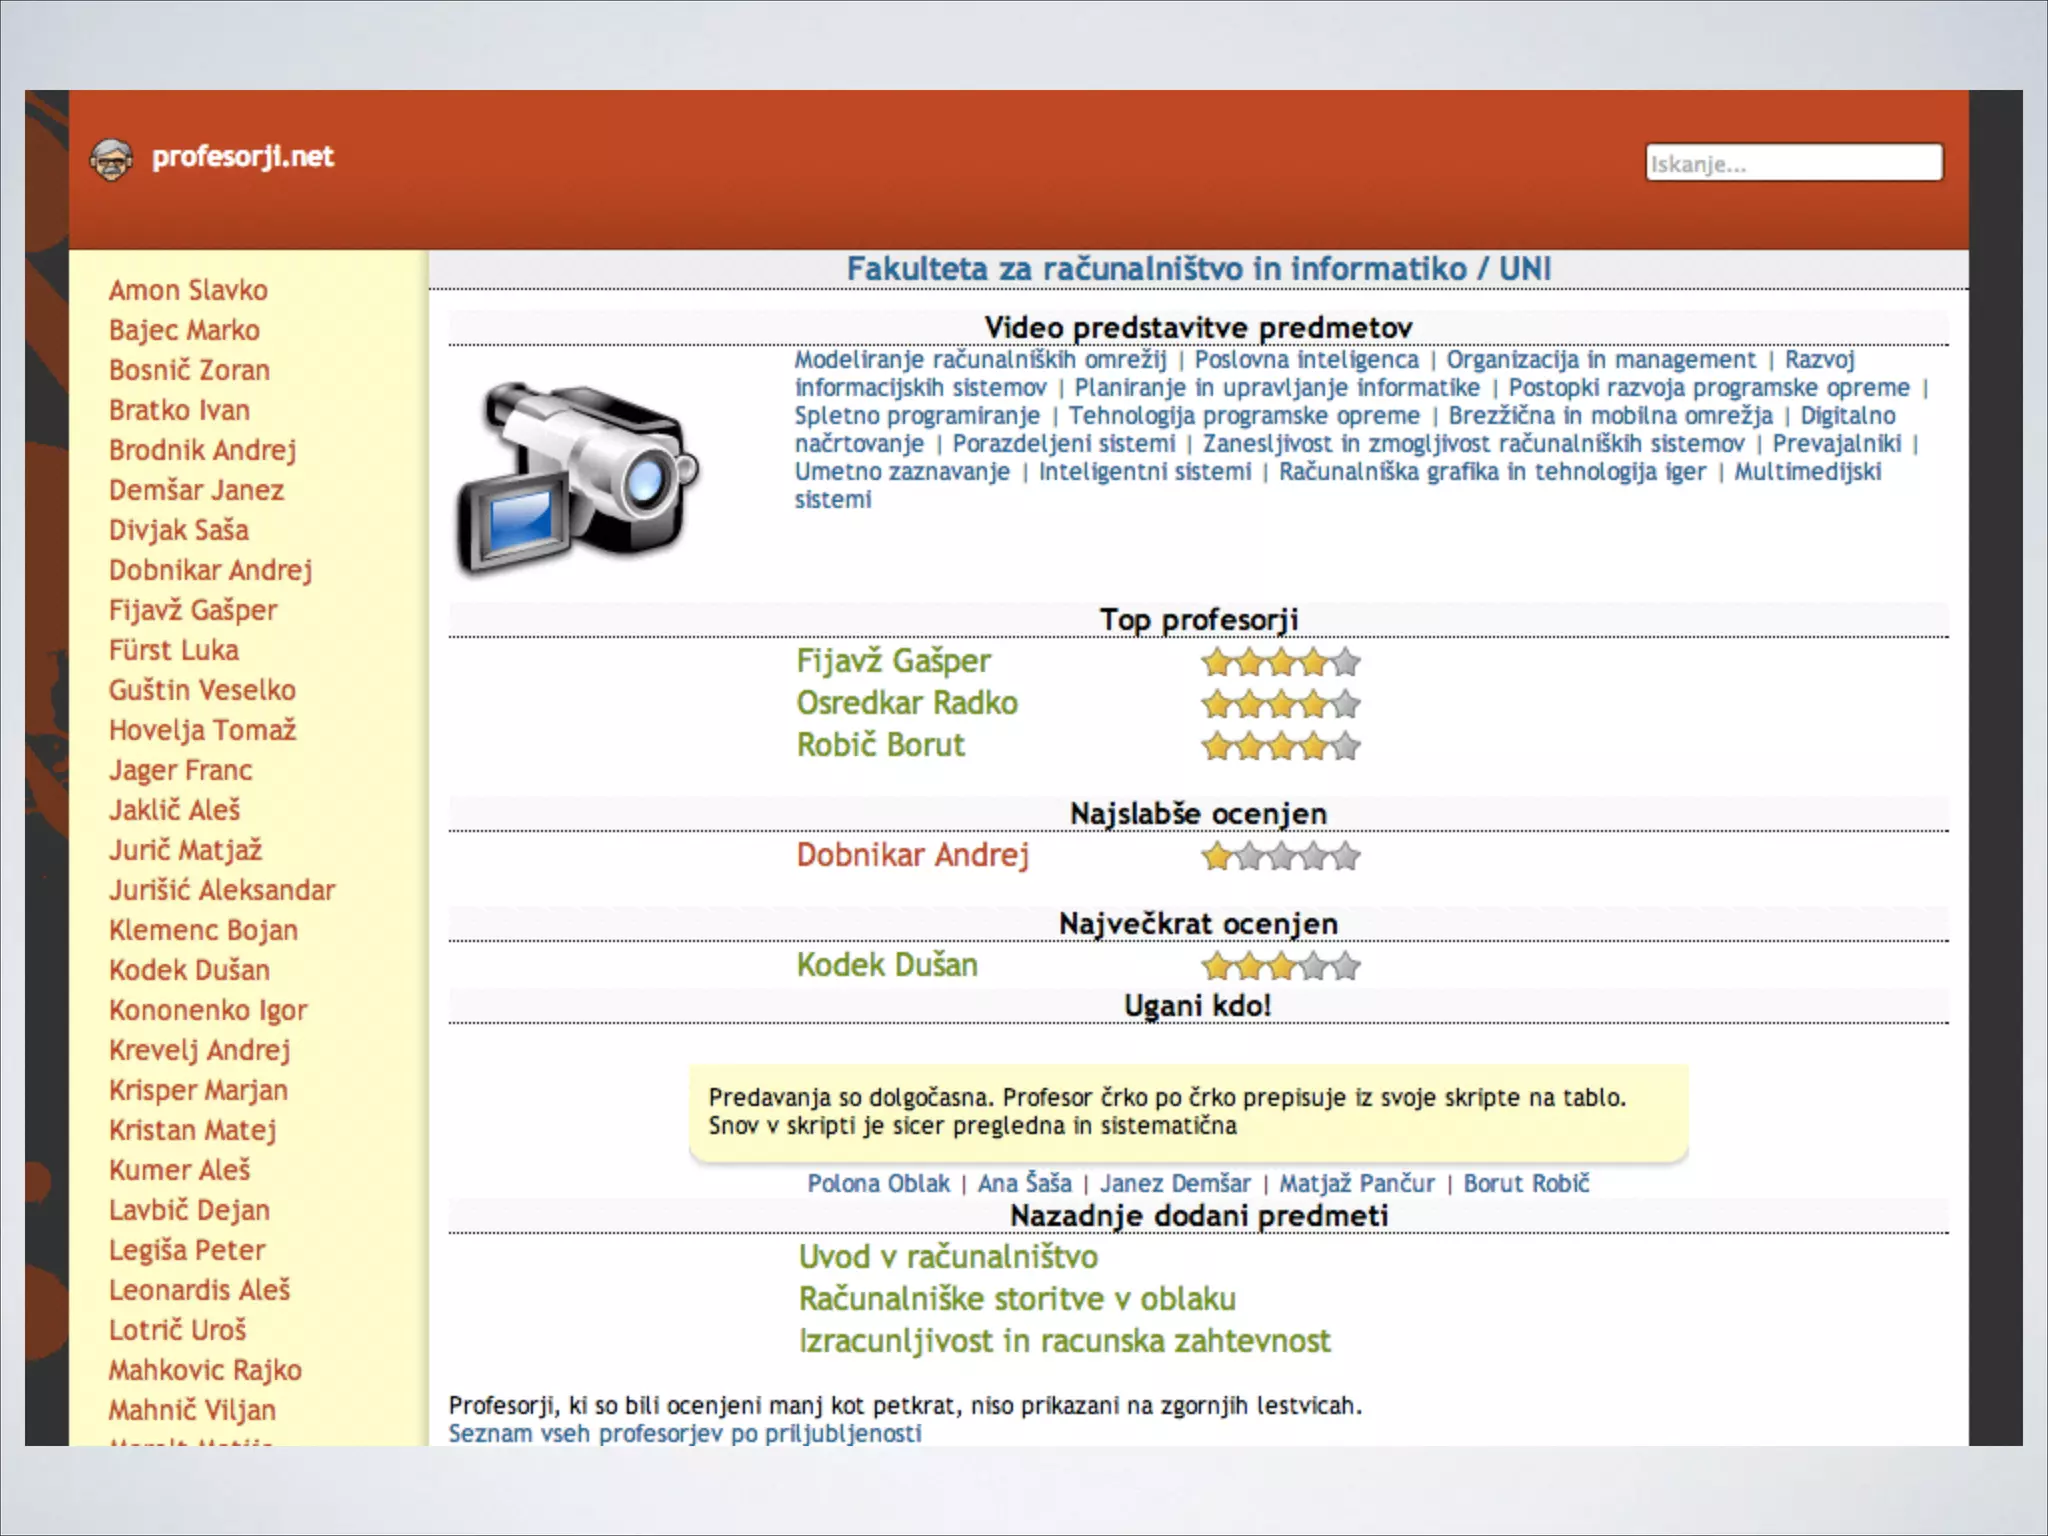Open Organizacija in management video
Image resolution: width=2048 pixels, height=1536 pixels.
coord(1601,360)
